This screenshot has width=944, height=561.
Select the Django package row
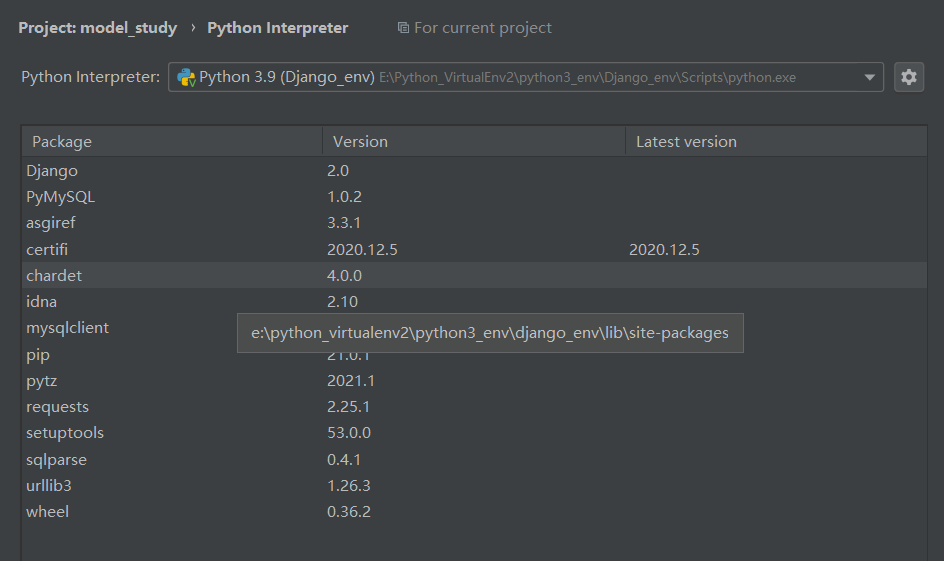(474, 170)
